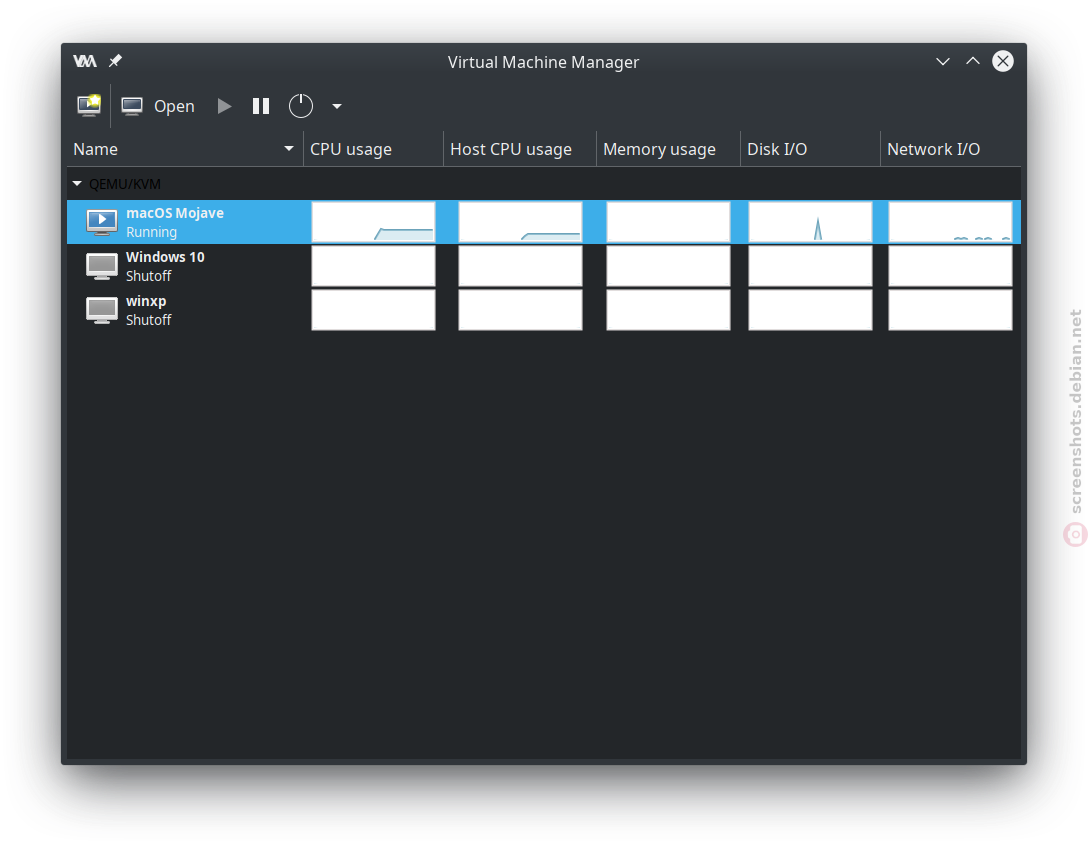Select the winxp virtual machine
The height and width of the screenshot is (844, 1088).
pos(544,310)
